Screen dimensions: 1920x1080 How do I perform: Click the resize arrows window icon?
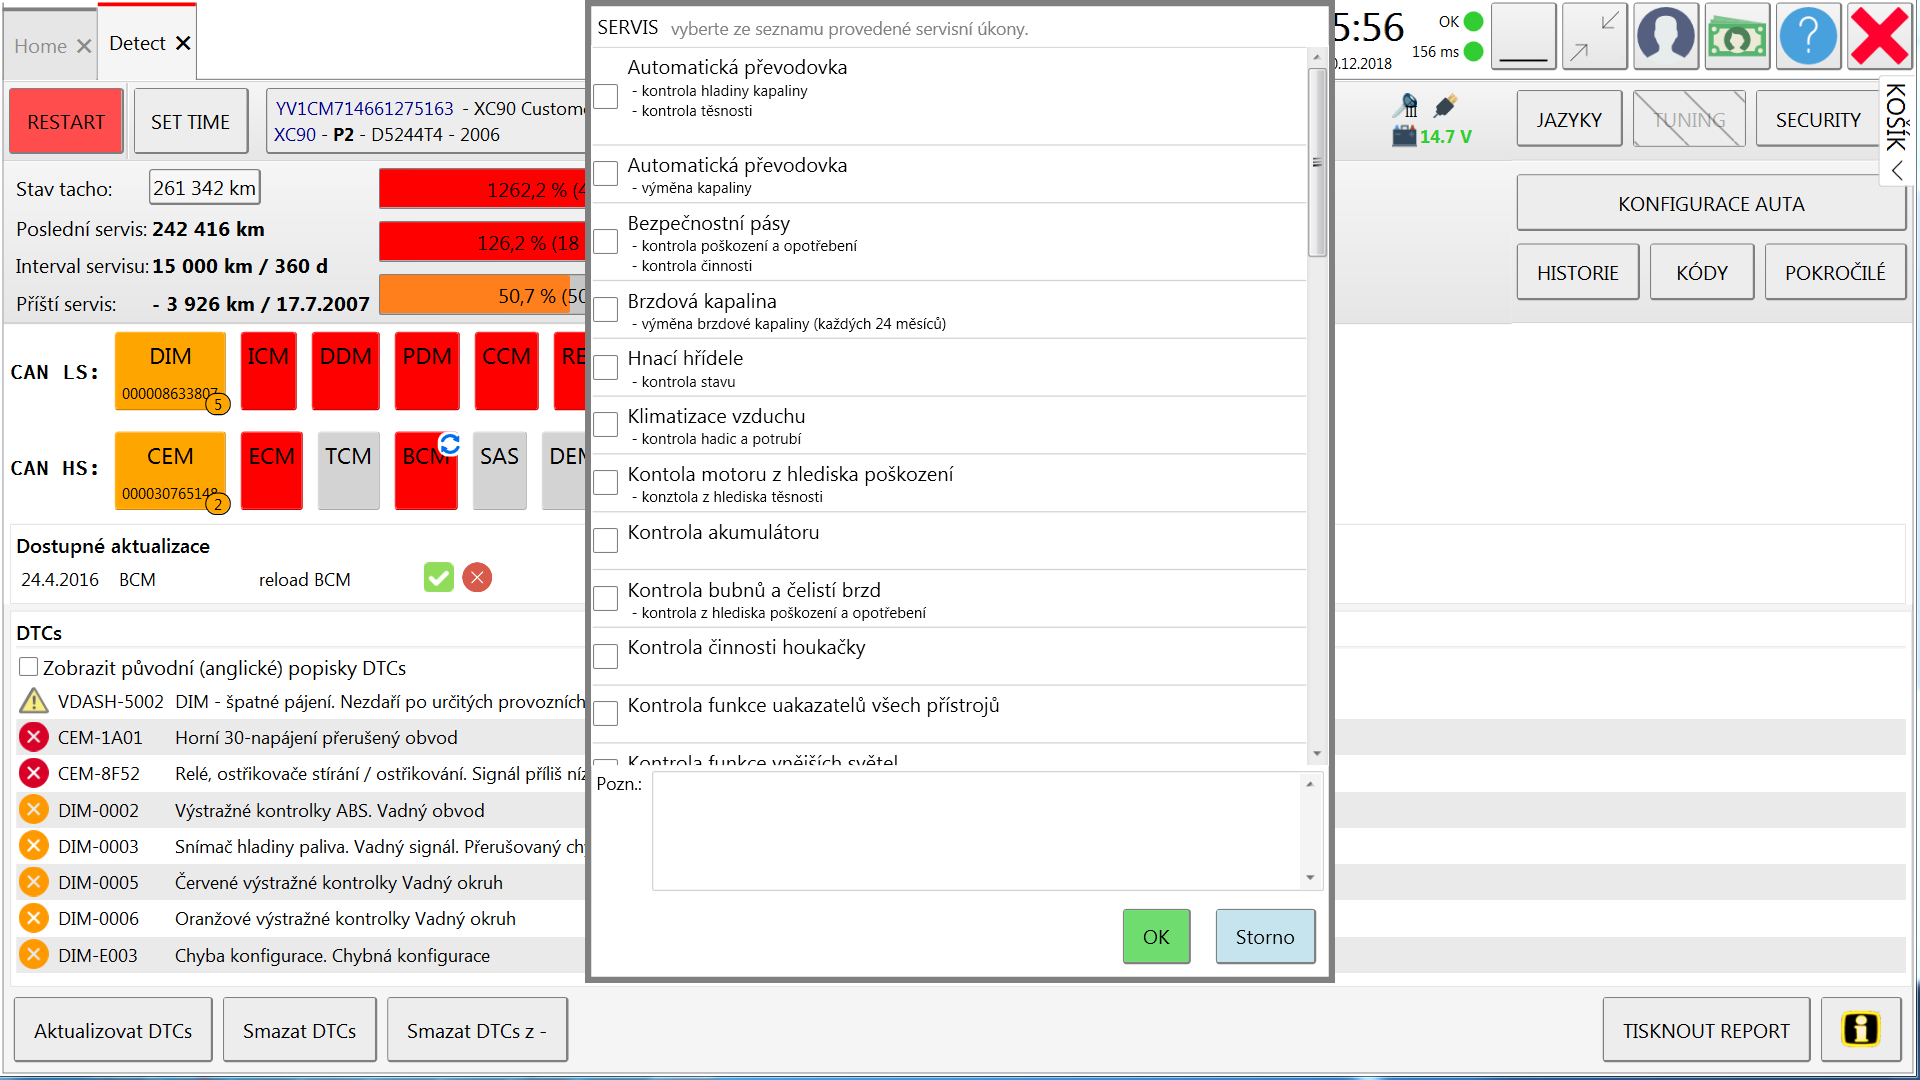(1594, 37)
